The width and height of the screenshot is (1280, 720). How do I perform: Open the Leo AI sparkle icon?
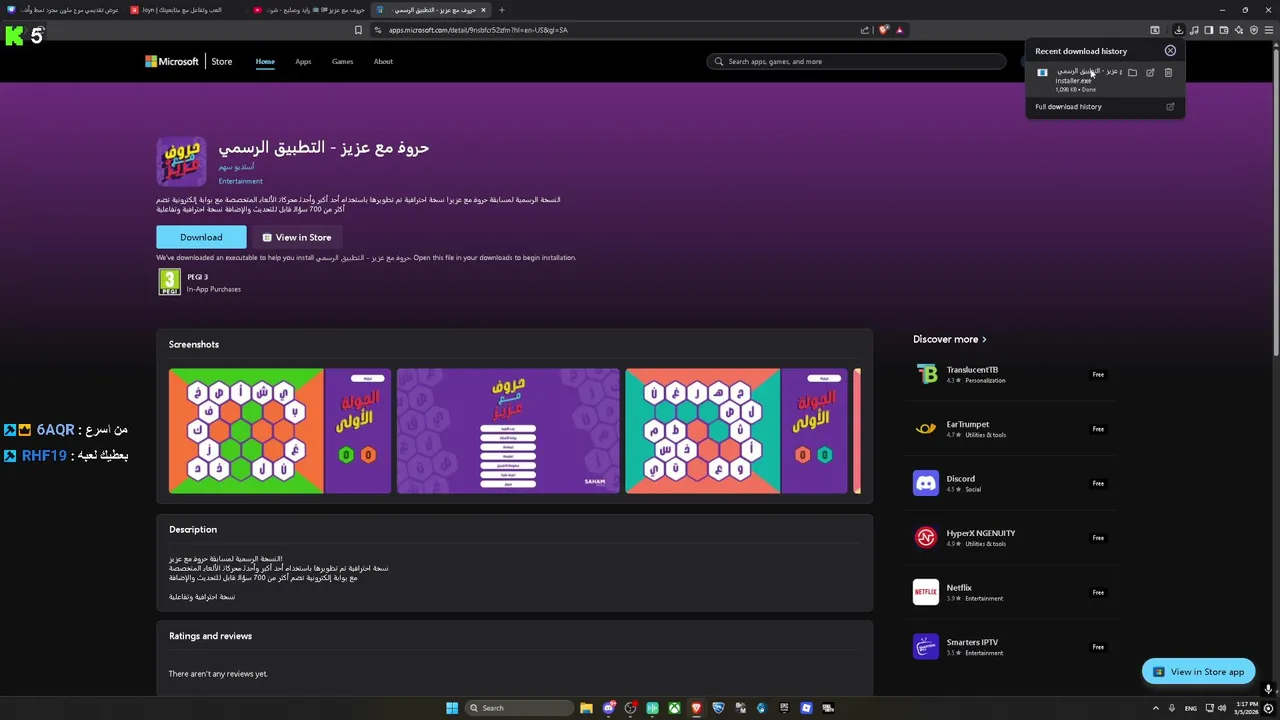point(1239,30)
